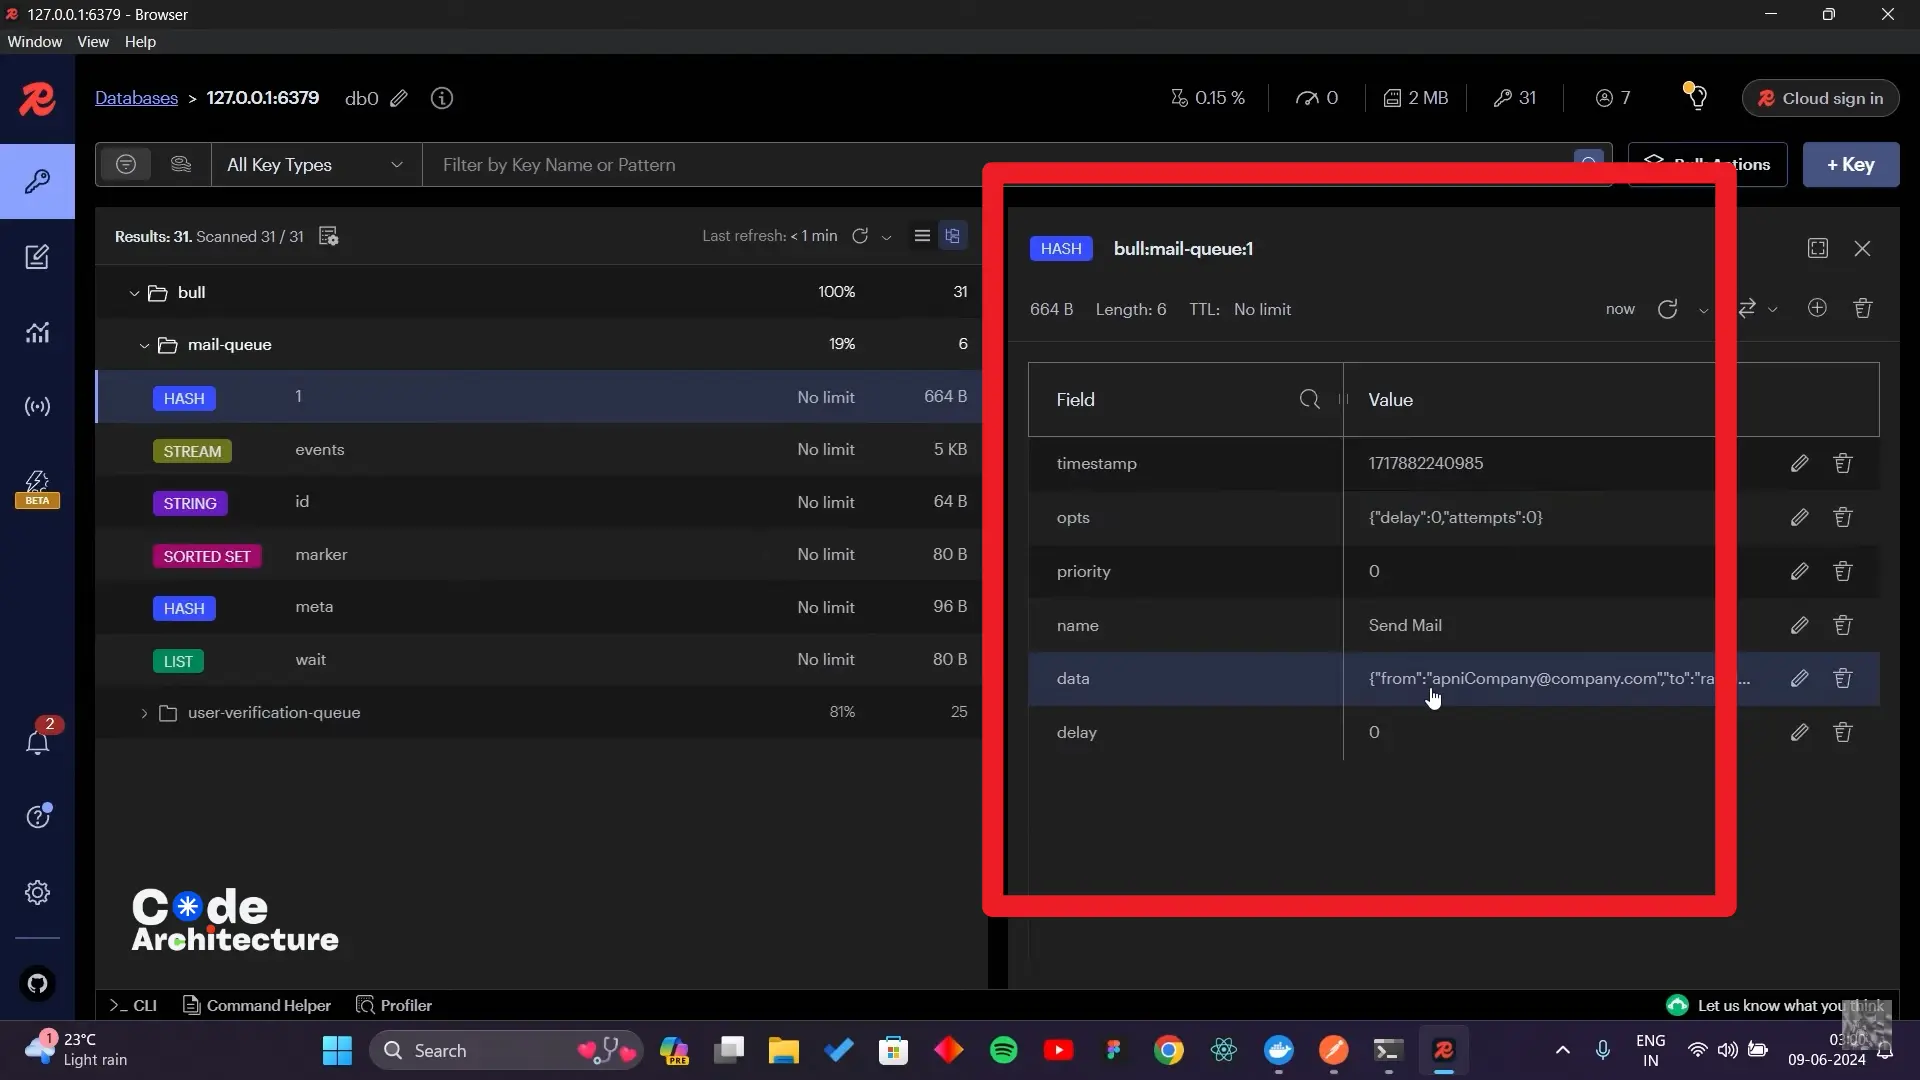Select the LIST wait key

coord(539,660)
